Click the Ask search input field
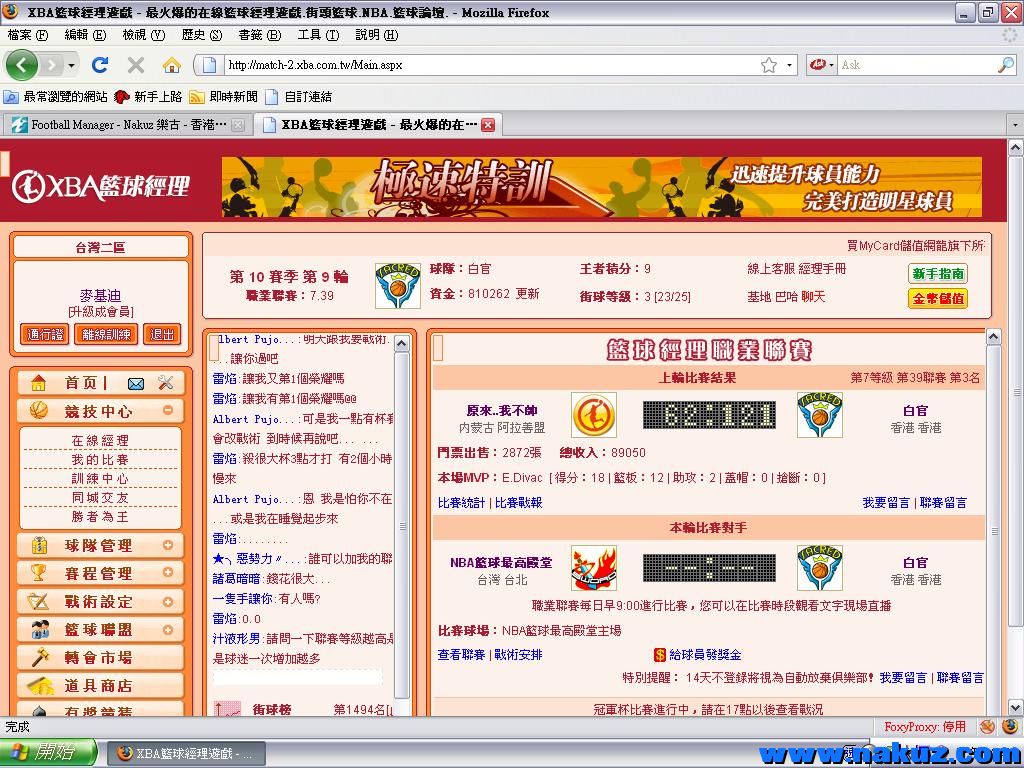Screen dimensions: 1024x768 917,65
